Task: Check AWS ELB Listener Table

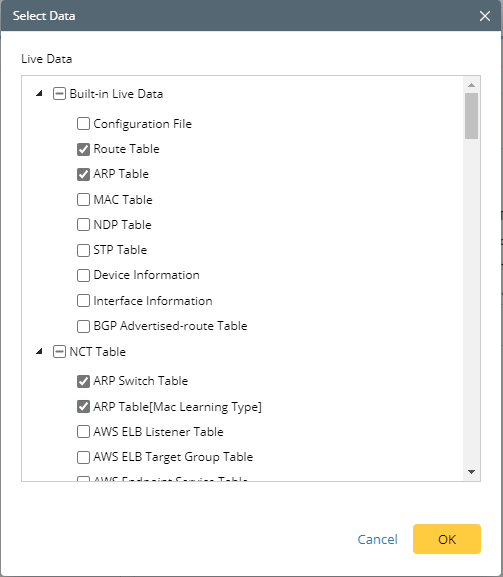Action: click(x=83, y=431)
